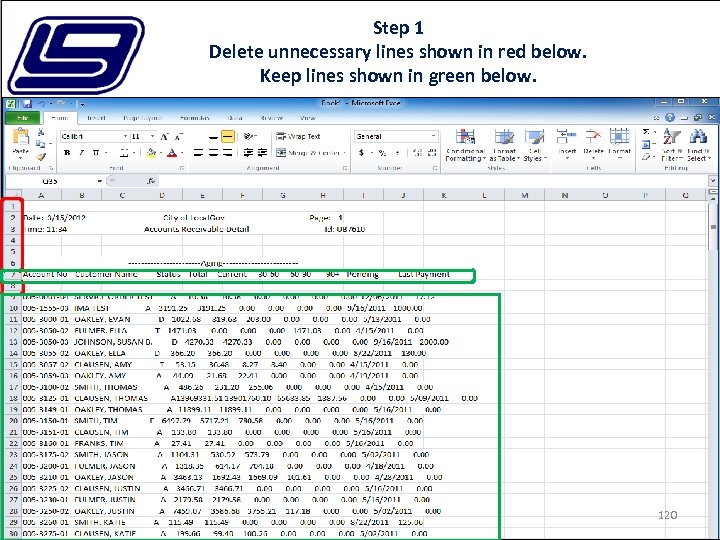The width and height of the screenshot is (720, 540).
Task: Select the Format Painter brush
Action: point(41,157)
